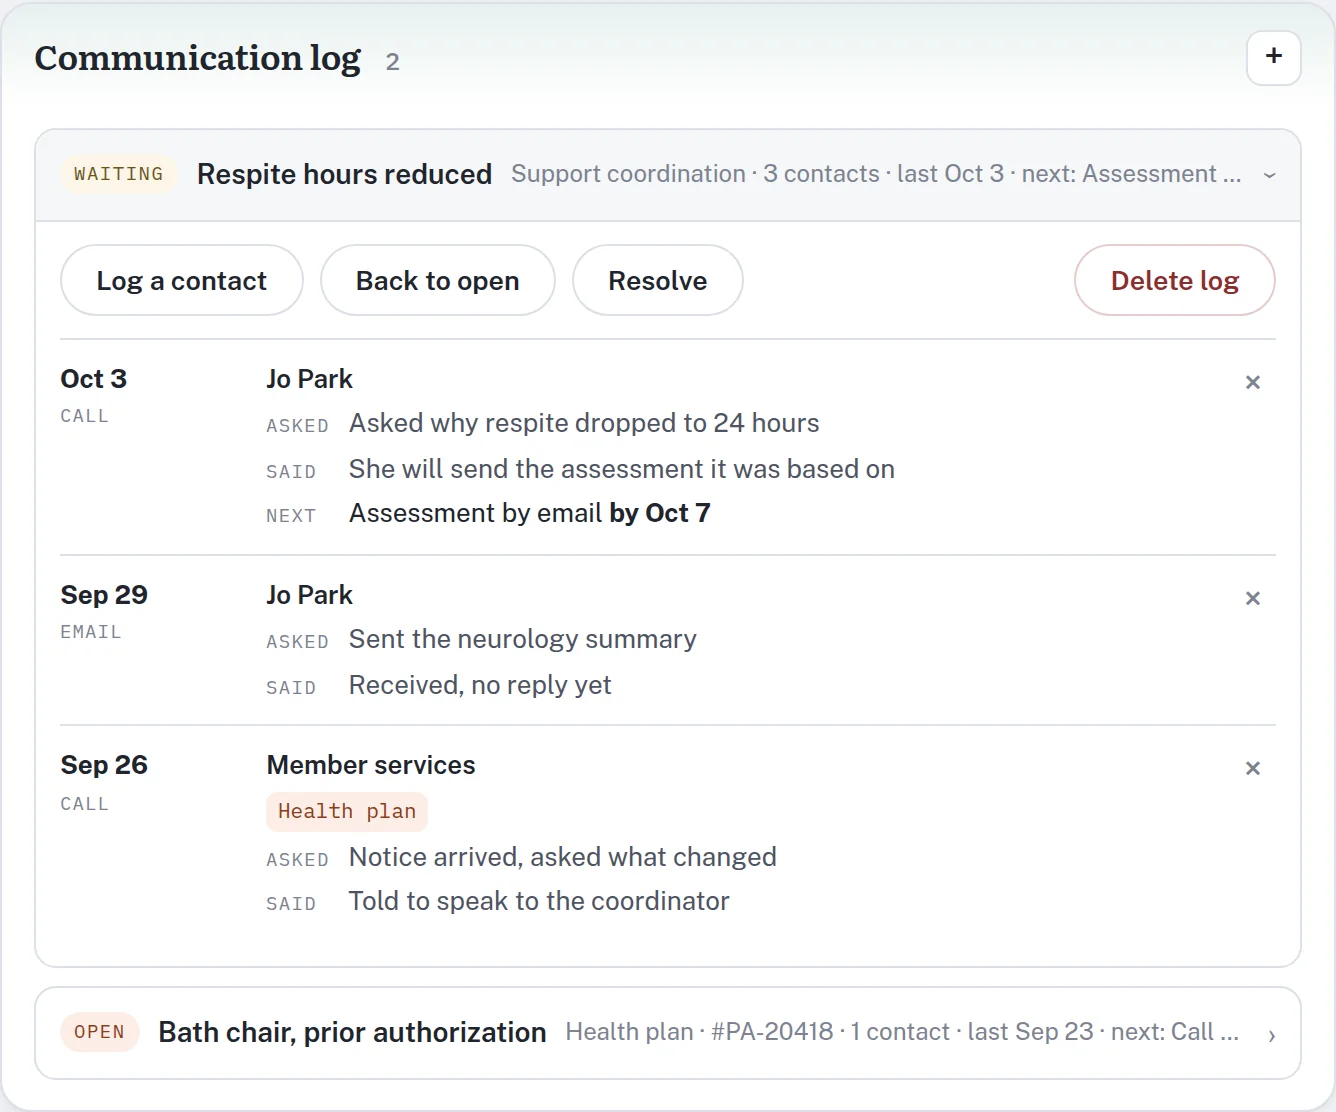Move the log Back to open
Image resolution: width=1336 pixels, height=1112 pixels.
coord(437,280)
